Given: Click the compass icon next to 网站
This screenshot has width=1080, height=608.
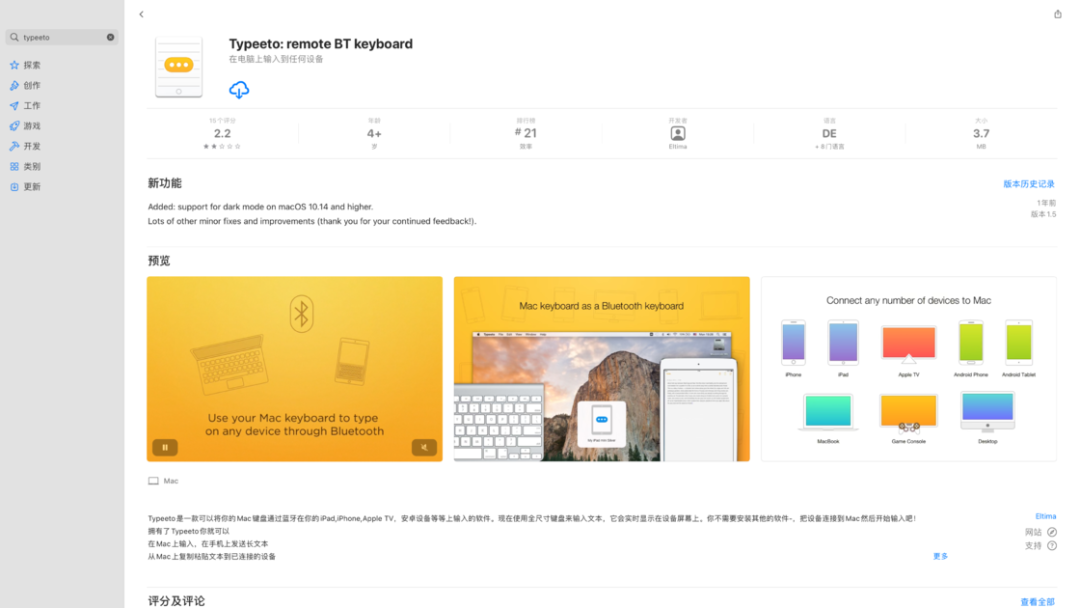Looking at the screenshot, I should (1052, 532).
